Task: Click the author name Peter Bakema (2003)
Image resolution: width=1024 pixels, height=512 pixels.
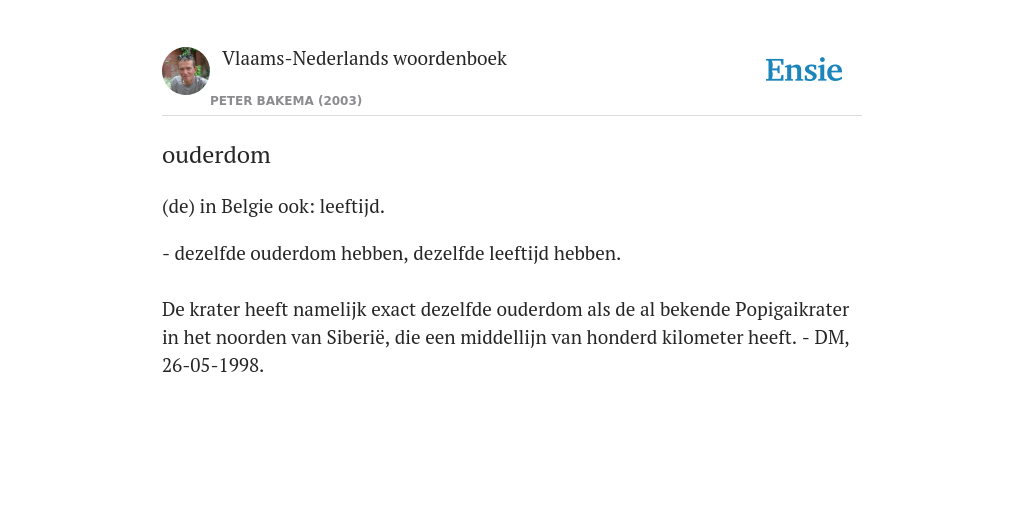Action: pyautogui.click(x=285, y=101)
